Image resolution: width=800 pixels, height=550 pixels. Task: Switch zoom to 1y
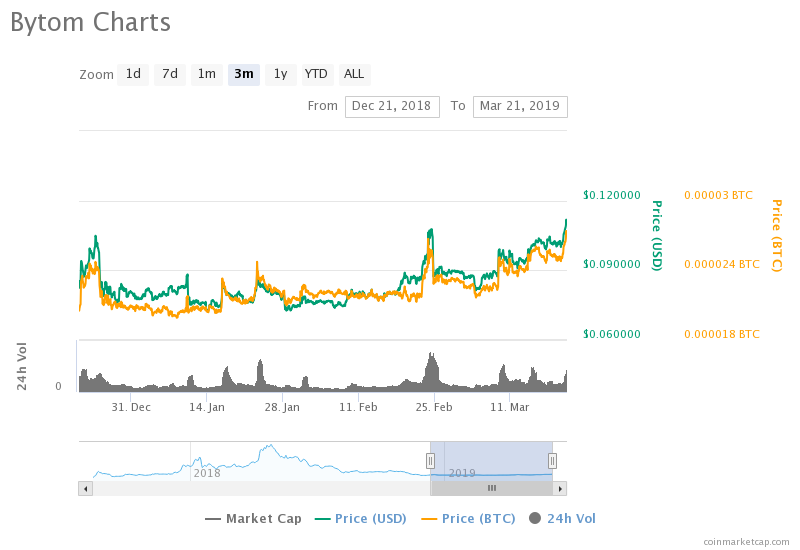[281, 74]
